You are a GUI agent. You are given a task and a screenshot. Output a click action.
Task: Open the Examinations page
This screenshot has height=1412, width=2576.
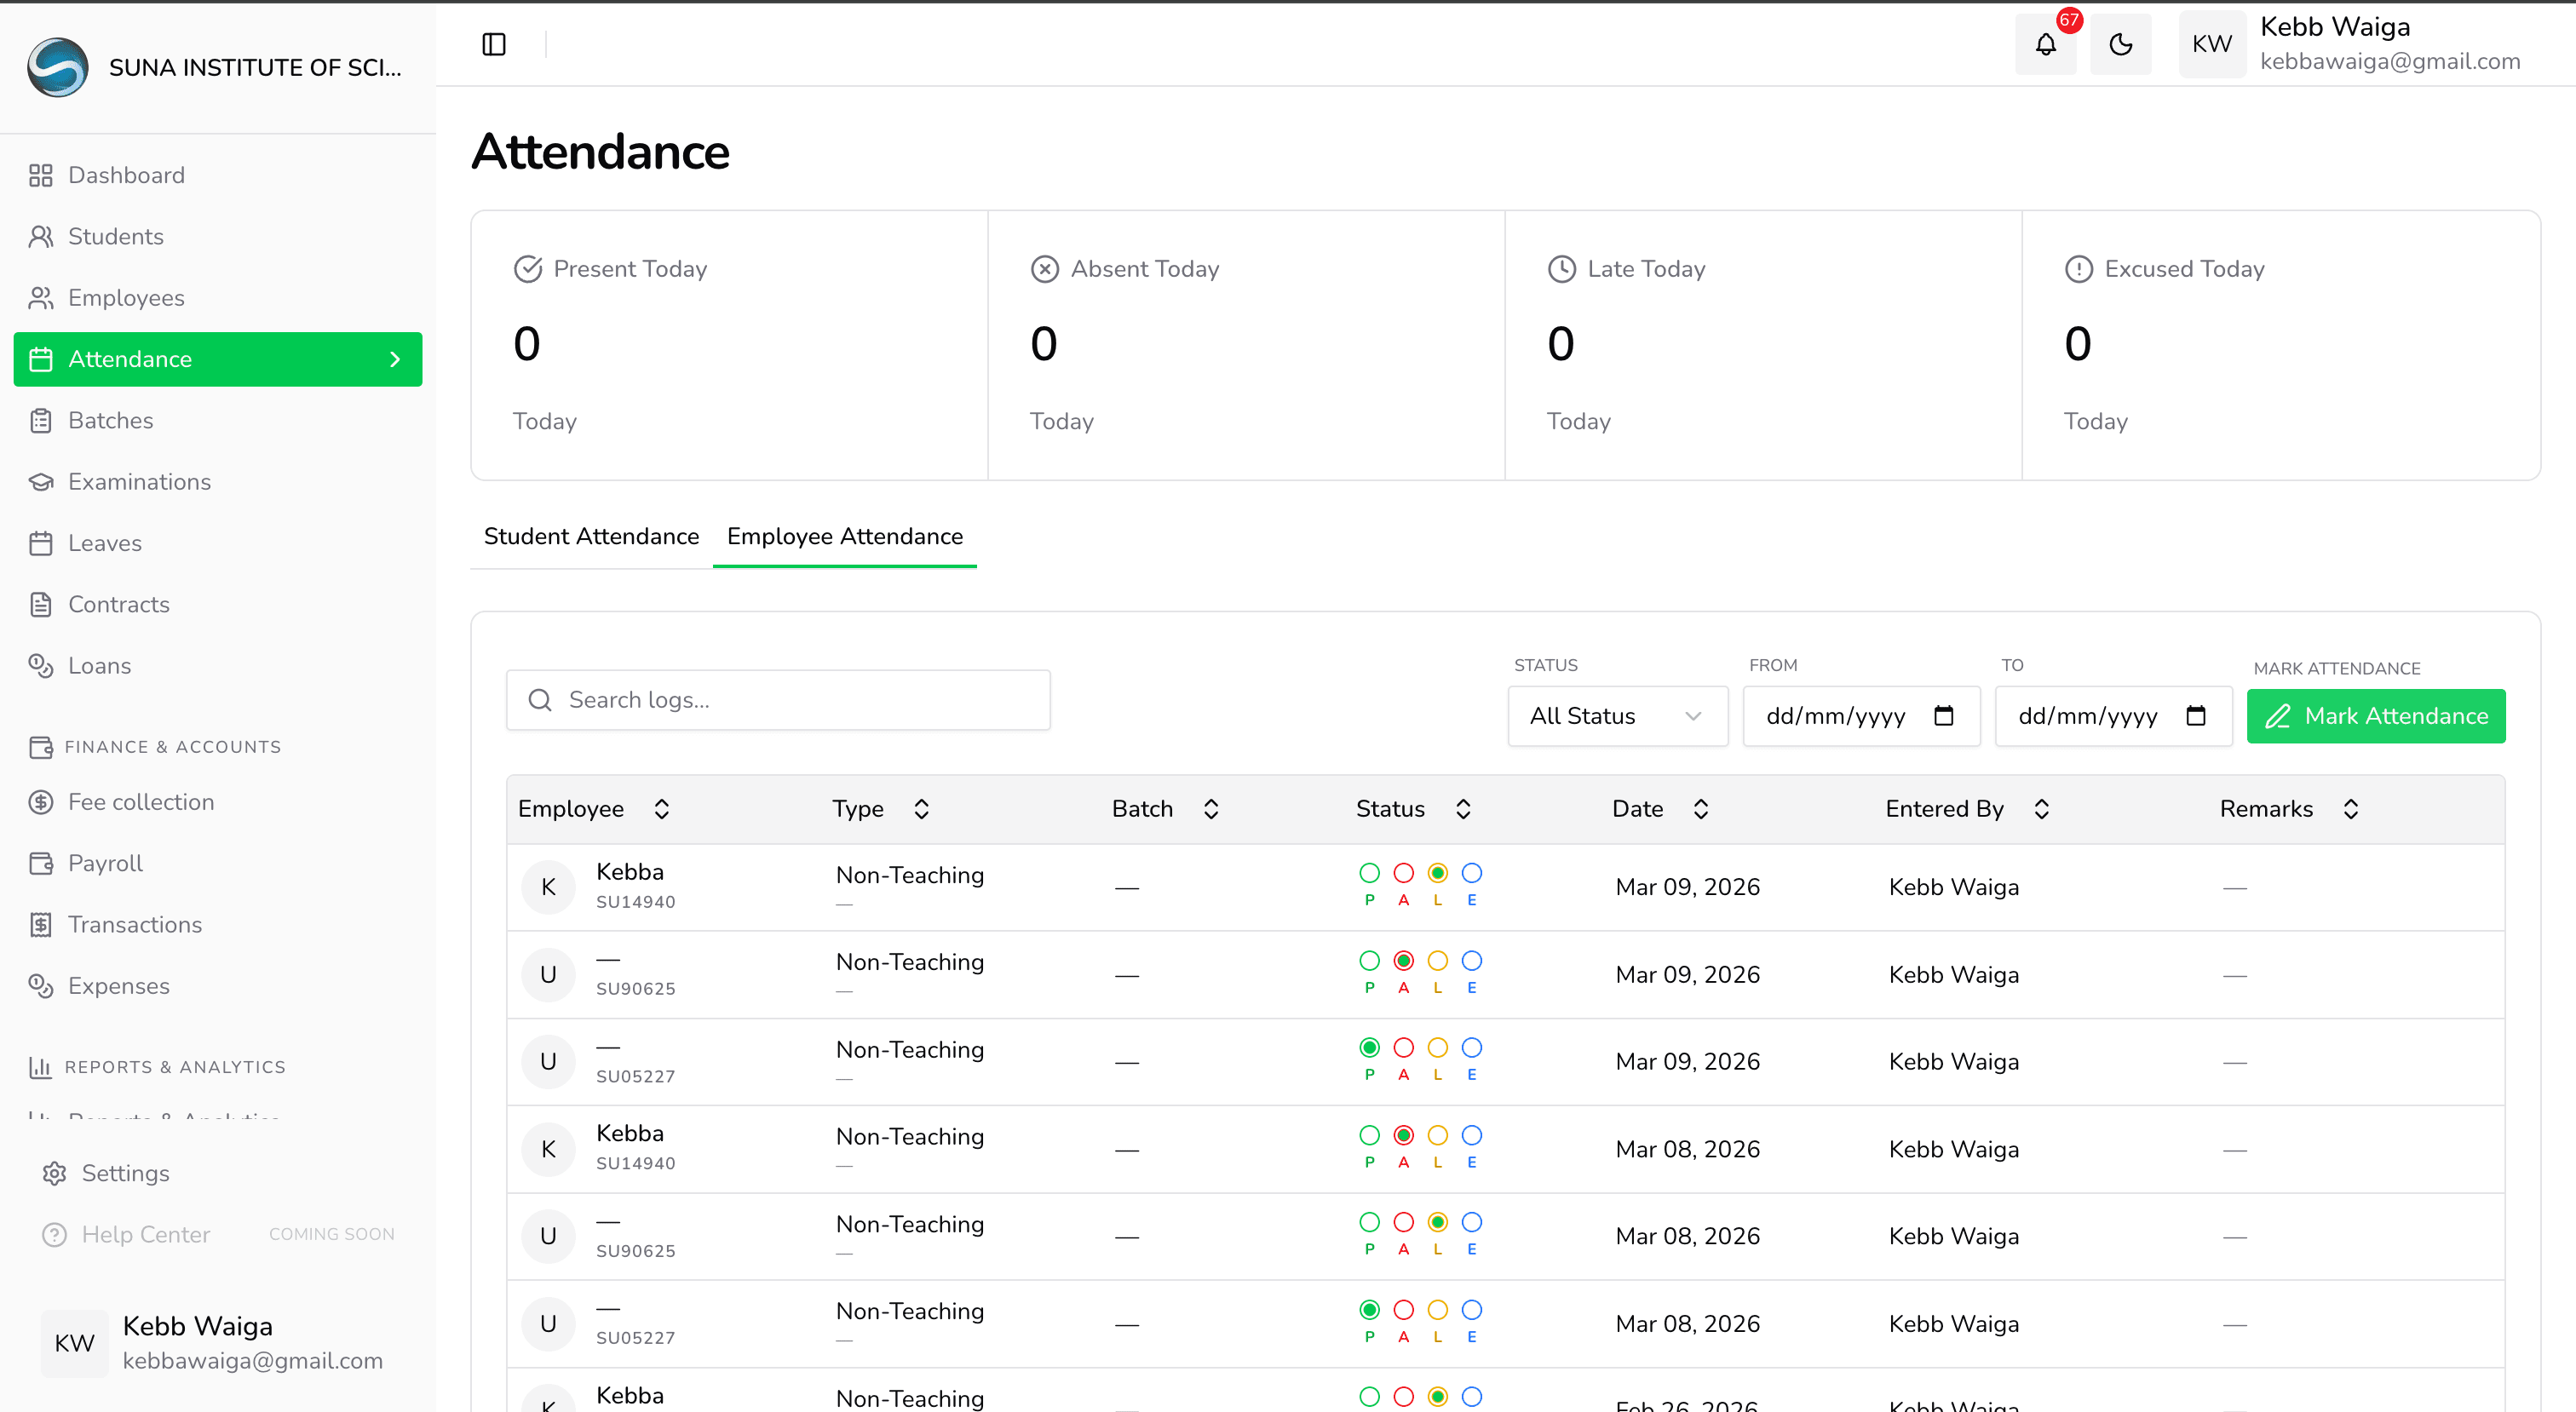pyautogui.click(x=139, y=482)
